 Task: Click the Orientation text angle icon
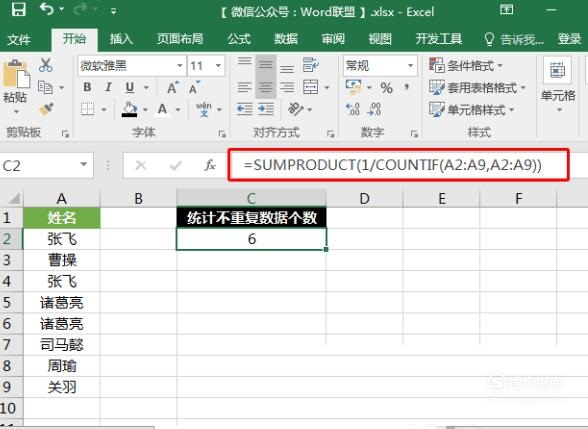[x=296, y=109]
